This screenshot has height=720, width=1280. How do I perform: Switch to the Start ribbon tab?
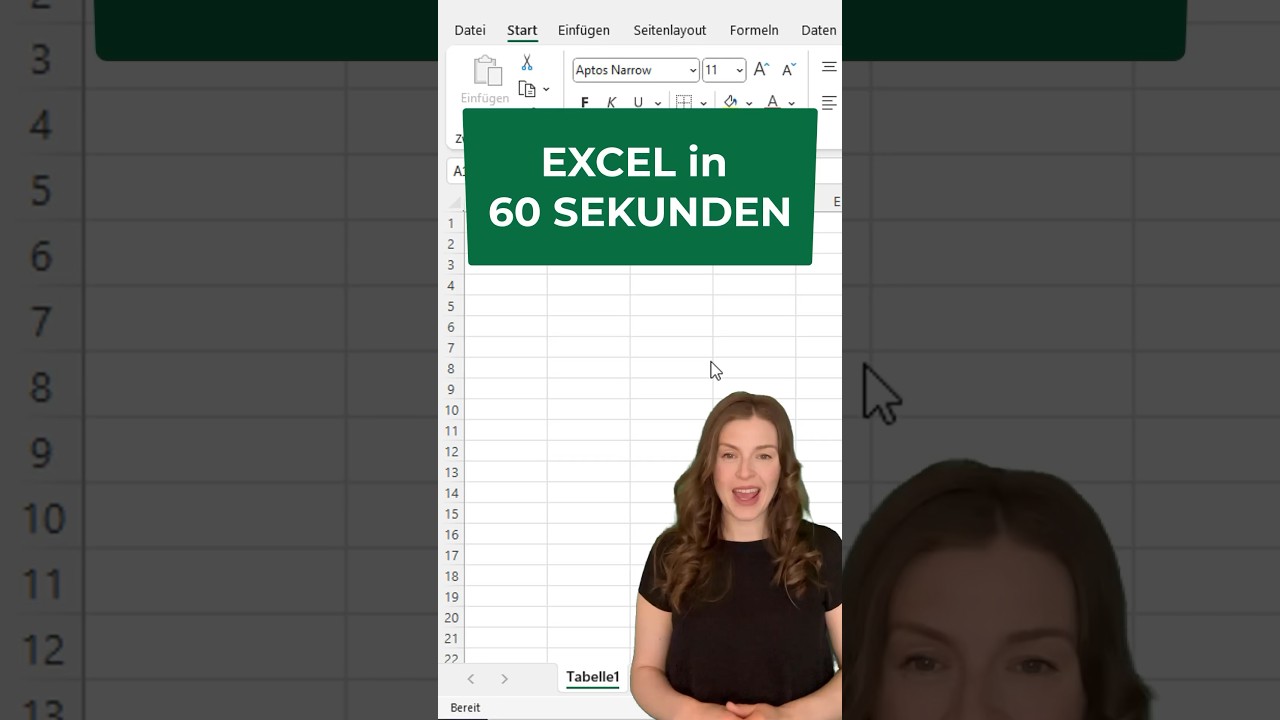[x=522, y=30]
